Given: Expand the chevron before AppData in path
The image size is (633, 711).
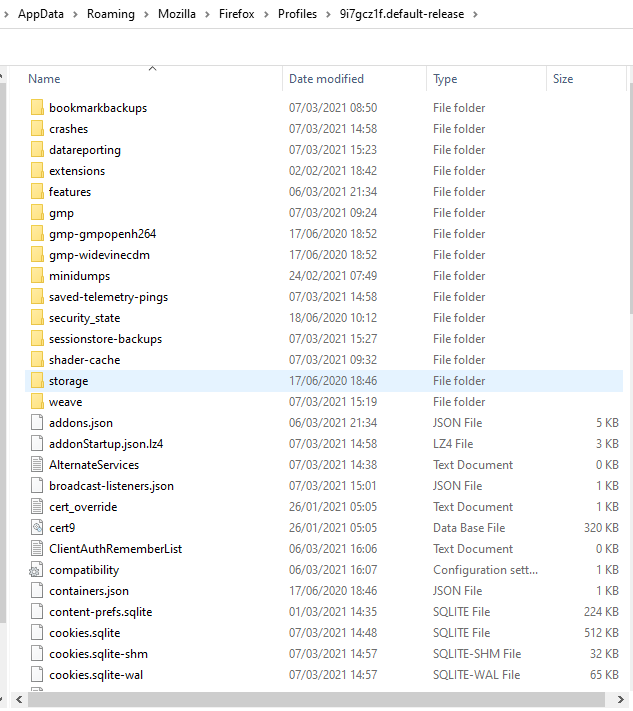Looking at the screenshot, I should click(x=6, y=15).
